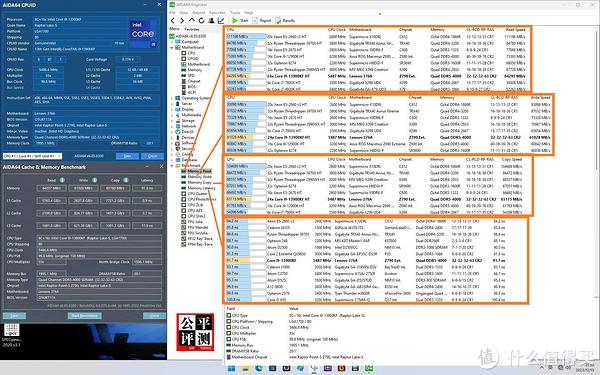Open the Help menu

coord(249,13)
